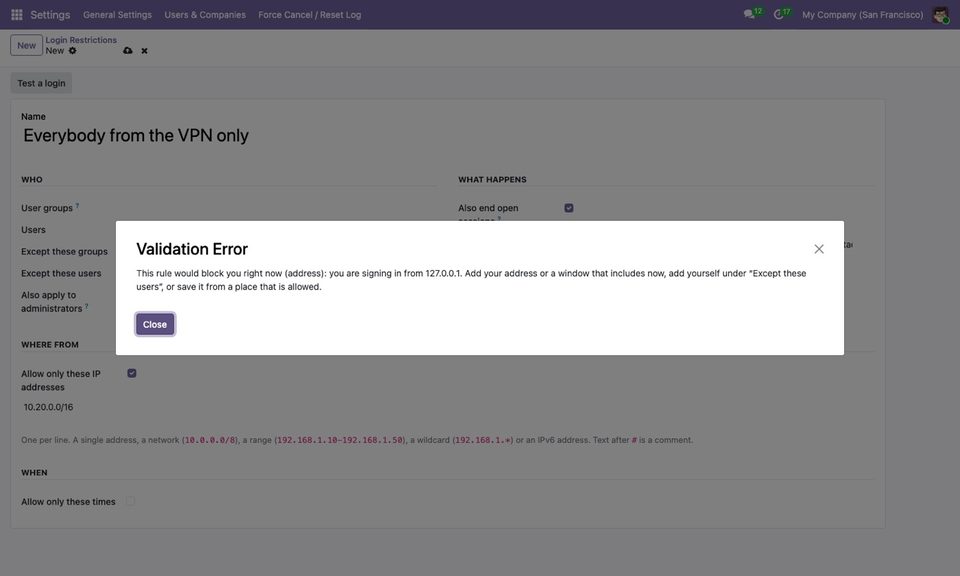Enable Allow only these times checkbox
The width and height of the screenshot is (960, 576).
[x=130, y=501]
